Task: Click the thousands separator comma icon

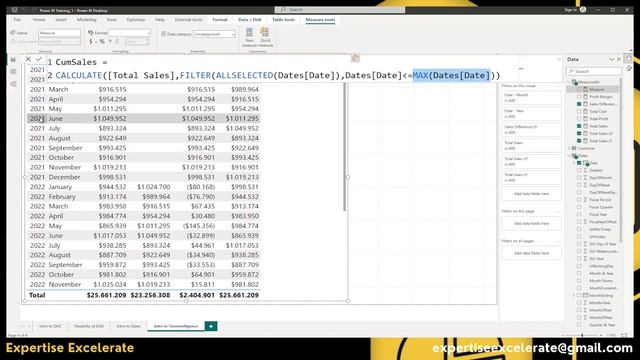Action: [x=110, y=42]
